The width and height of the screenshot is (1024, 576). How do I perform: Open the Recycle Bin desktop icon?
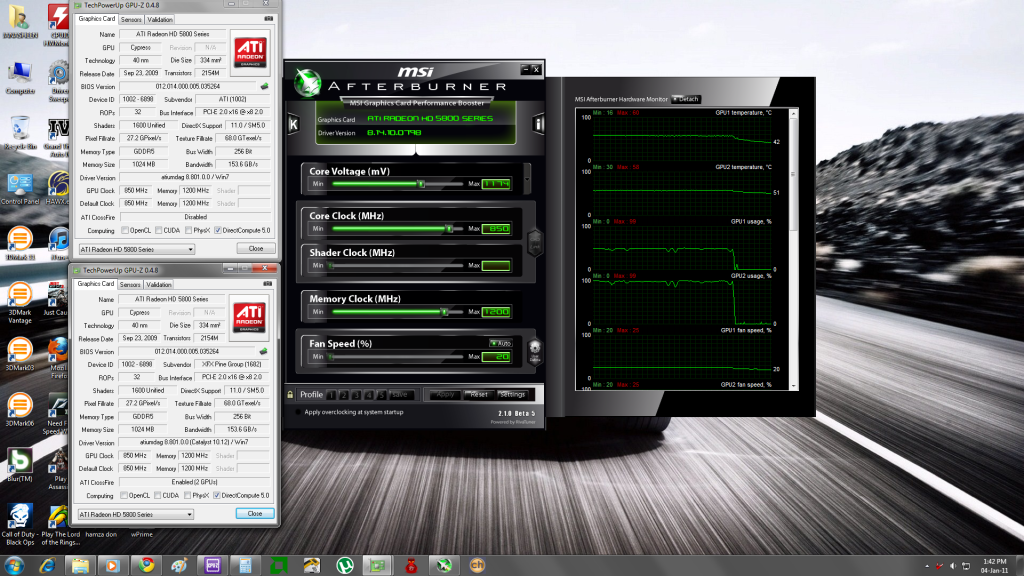20,133
